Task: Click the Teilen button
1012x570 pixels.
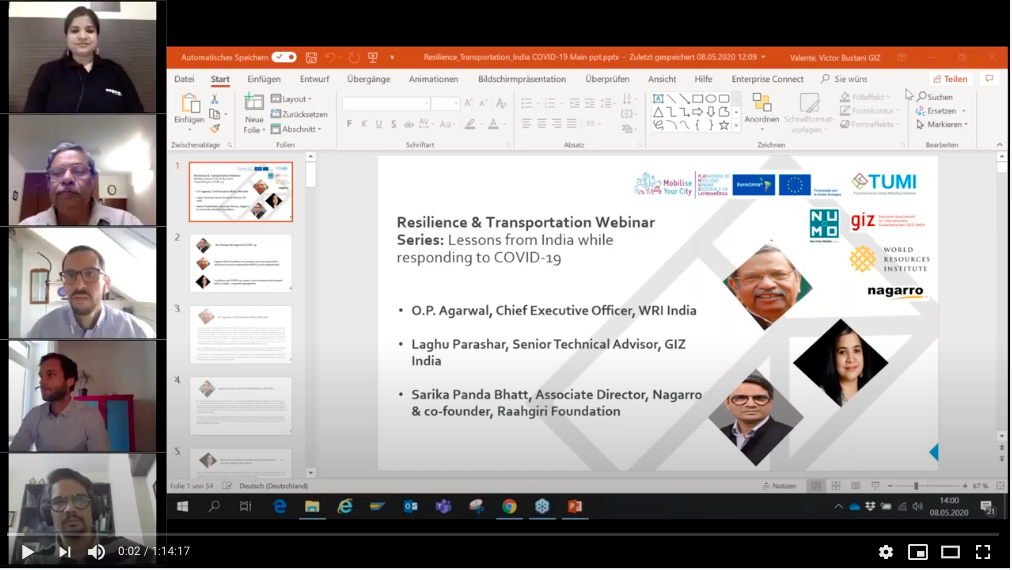Action: click(x=951, y=79)
